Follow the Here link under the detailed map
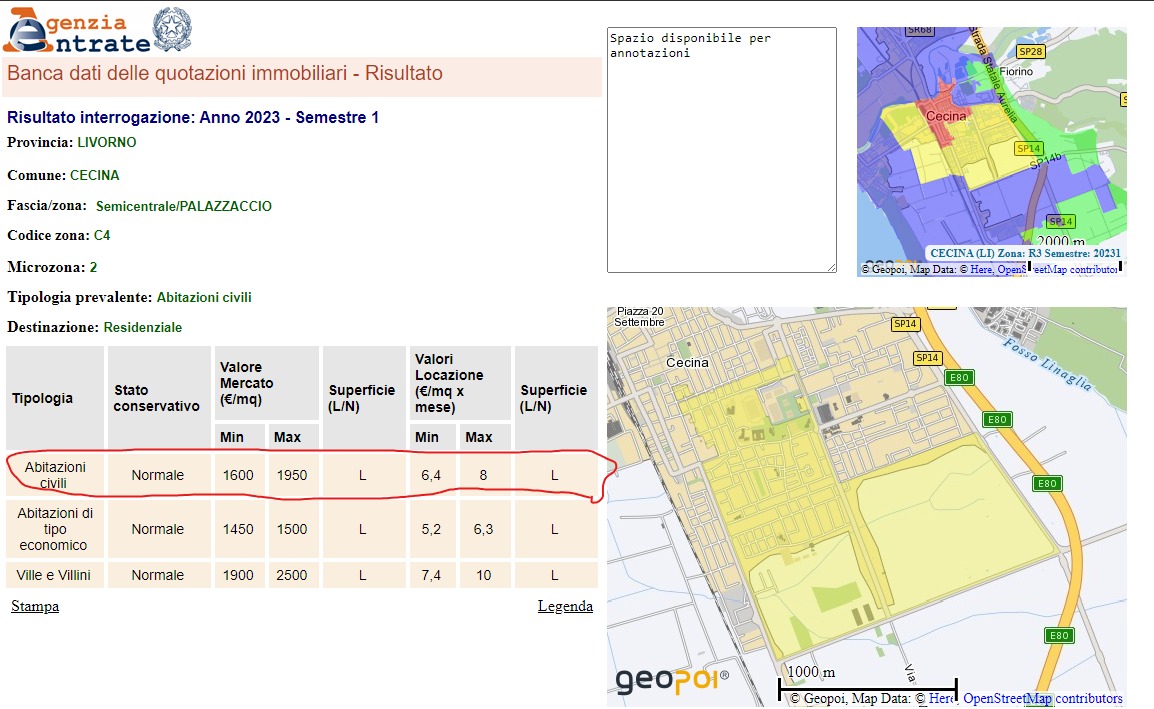The height and width of the screenshot is (709, 1154). point(941,698)
